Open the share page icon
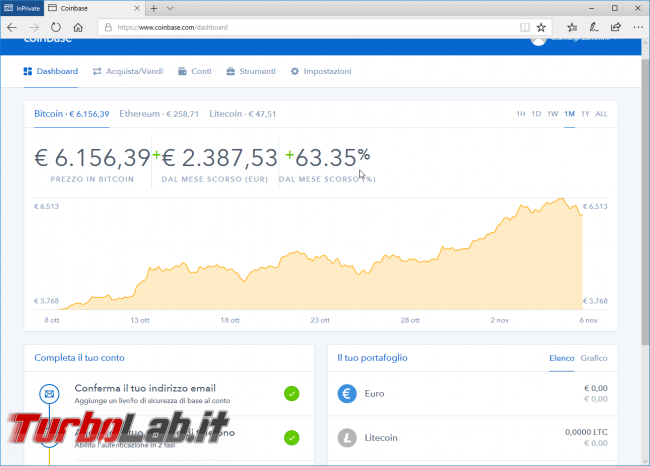The width and height of the screenshot is (650, 466). (616, 27)
